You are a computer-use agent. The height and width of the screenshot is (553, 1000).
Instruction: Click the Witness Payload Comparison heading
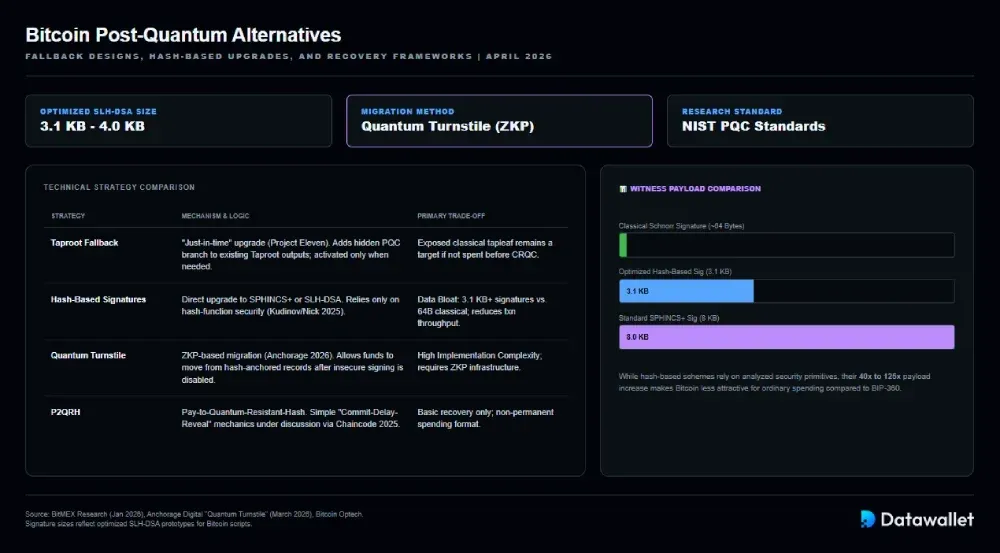coord(695,189)
